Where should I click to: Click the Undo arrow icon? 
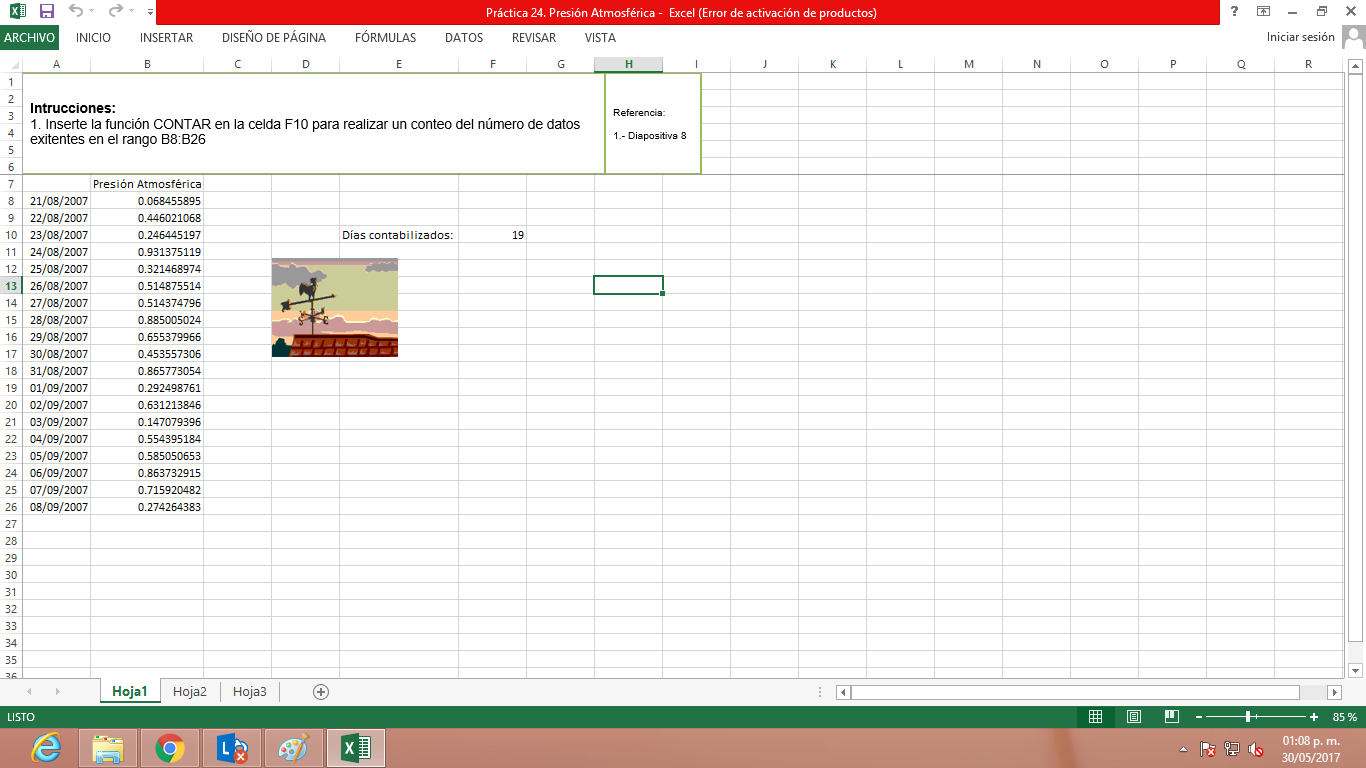78,12
